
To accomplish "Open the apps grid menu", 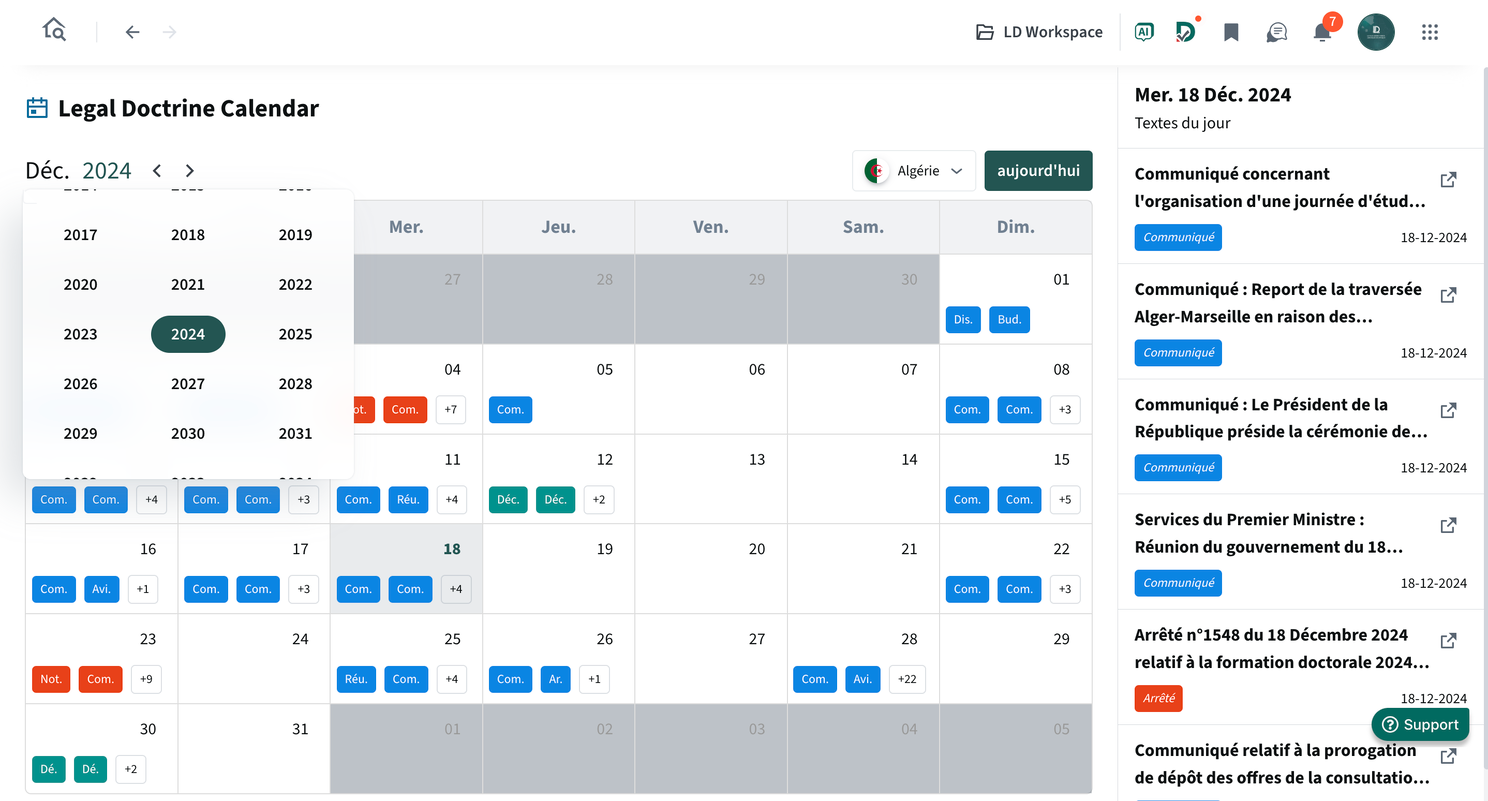I will pos(1430,32).
